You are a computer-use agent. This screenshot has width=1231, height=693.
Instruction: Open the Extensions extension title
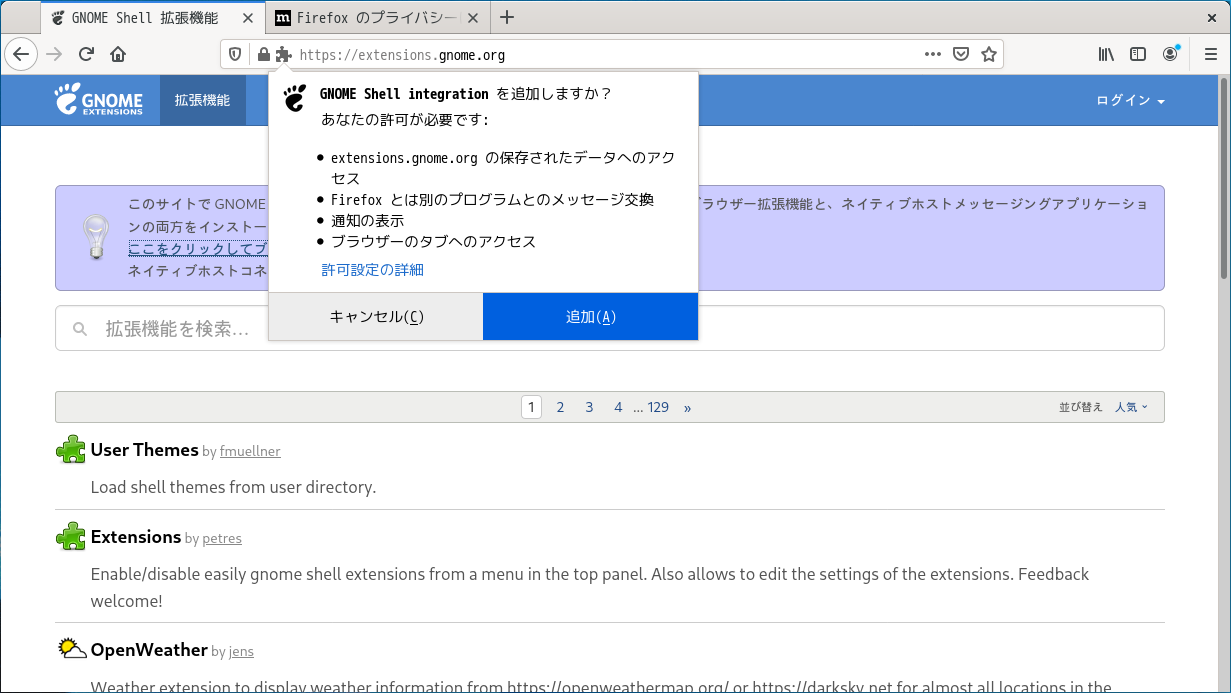[x=136, y=537]
